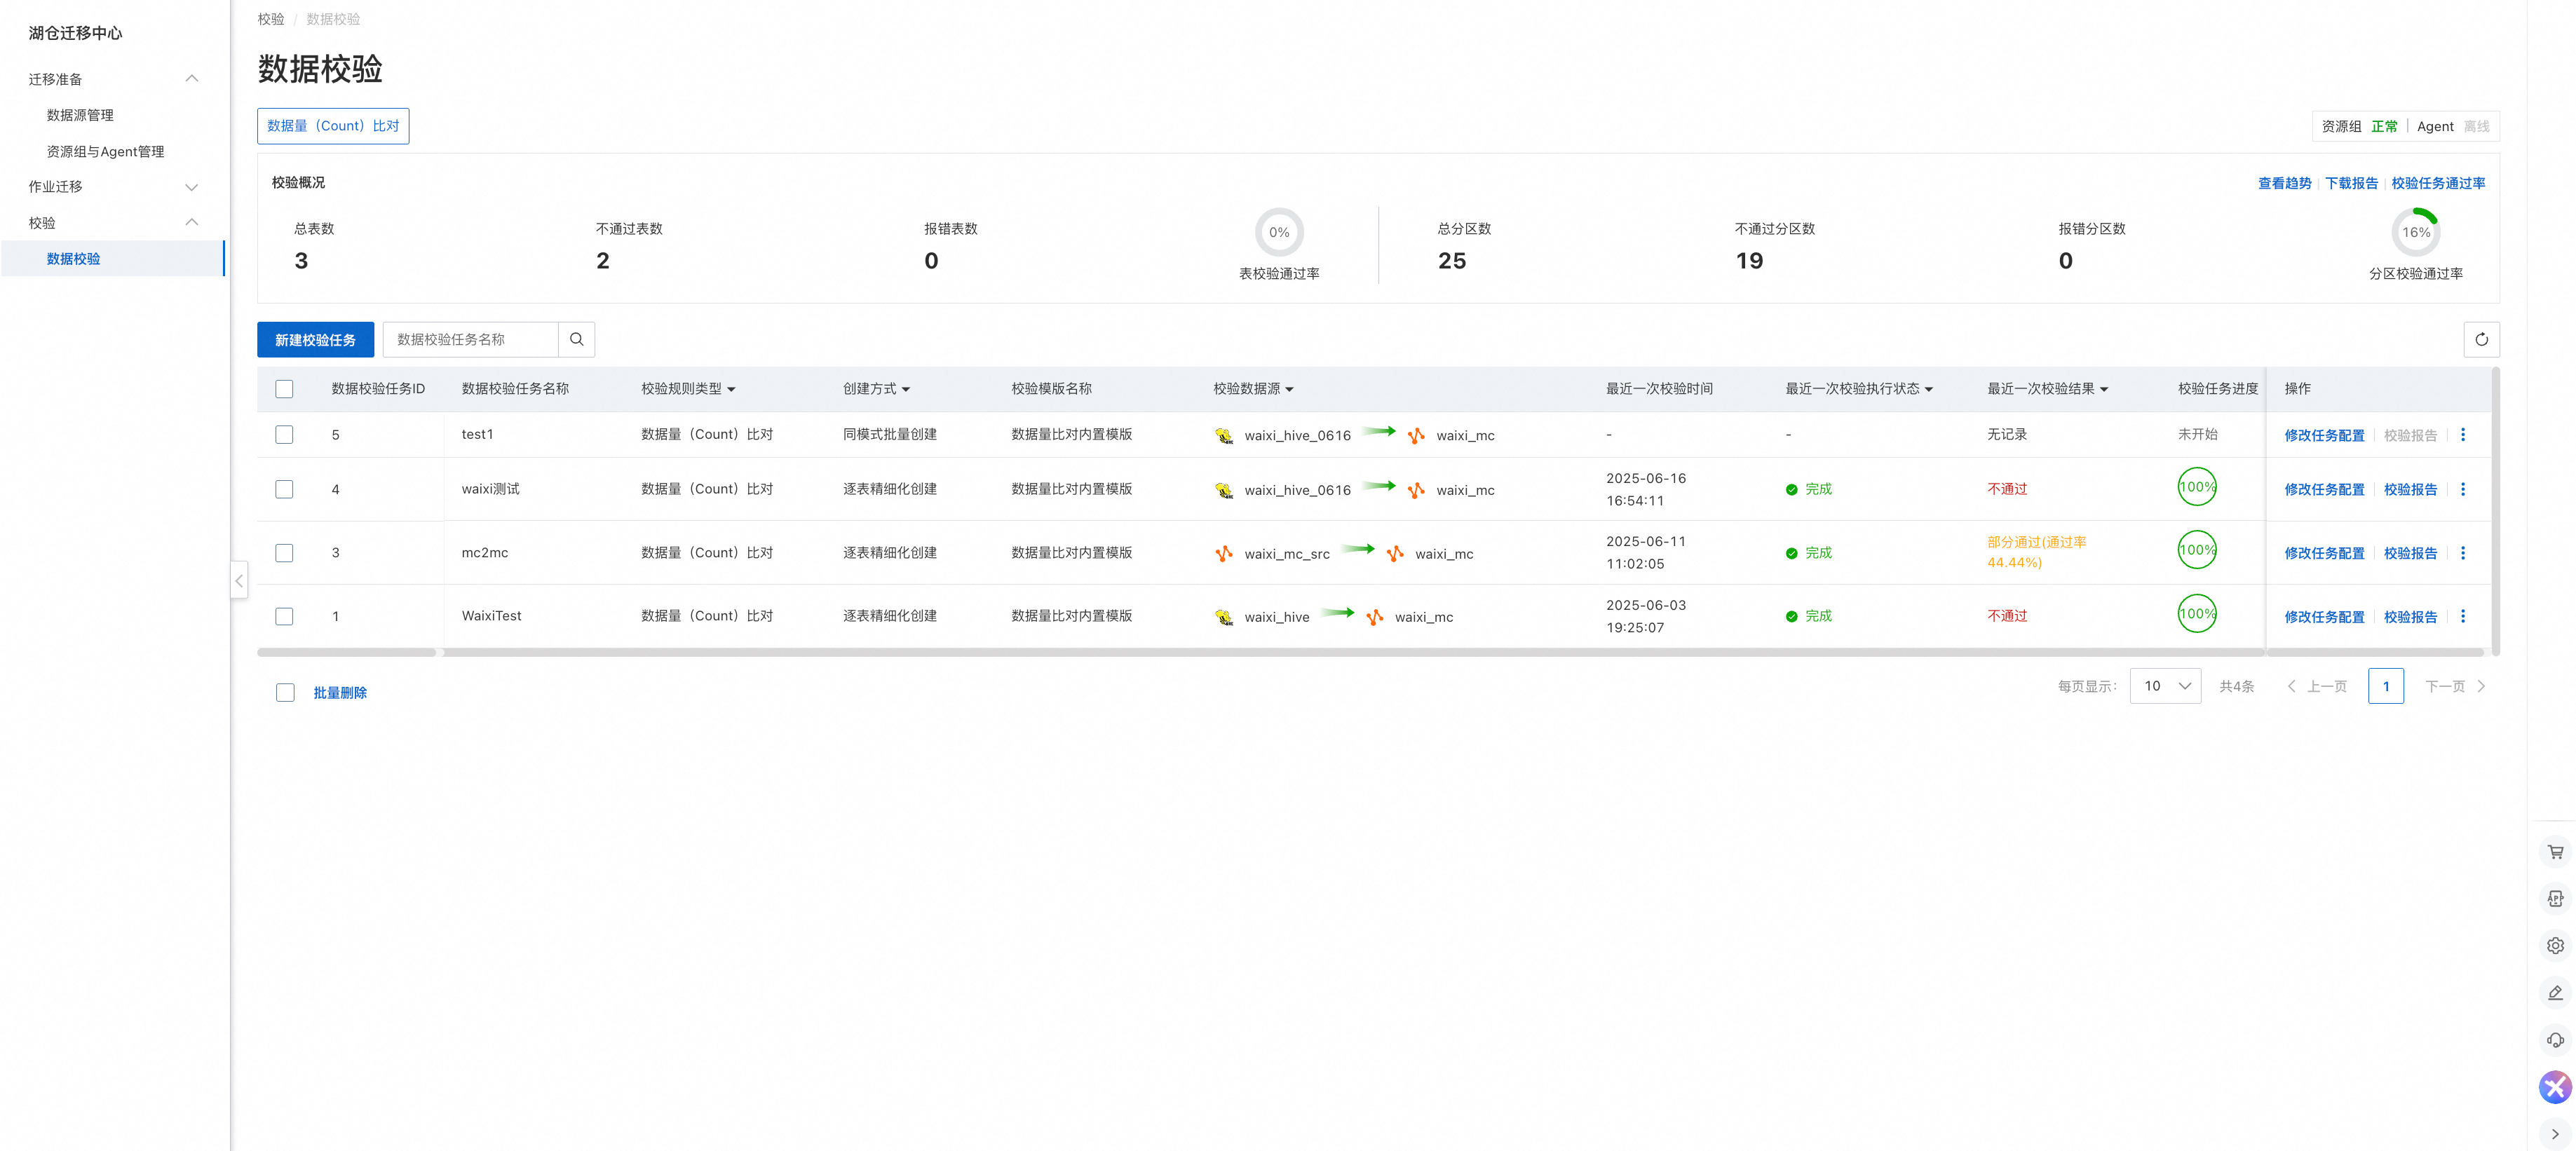
Task: Open the 最近一次校验结果 filter
Action: [x=2104, y=389]
